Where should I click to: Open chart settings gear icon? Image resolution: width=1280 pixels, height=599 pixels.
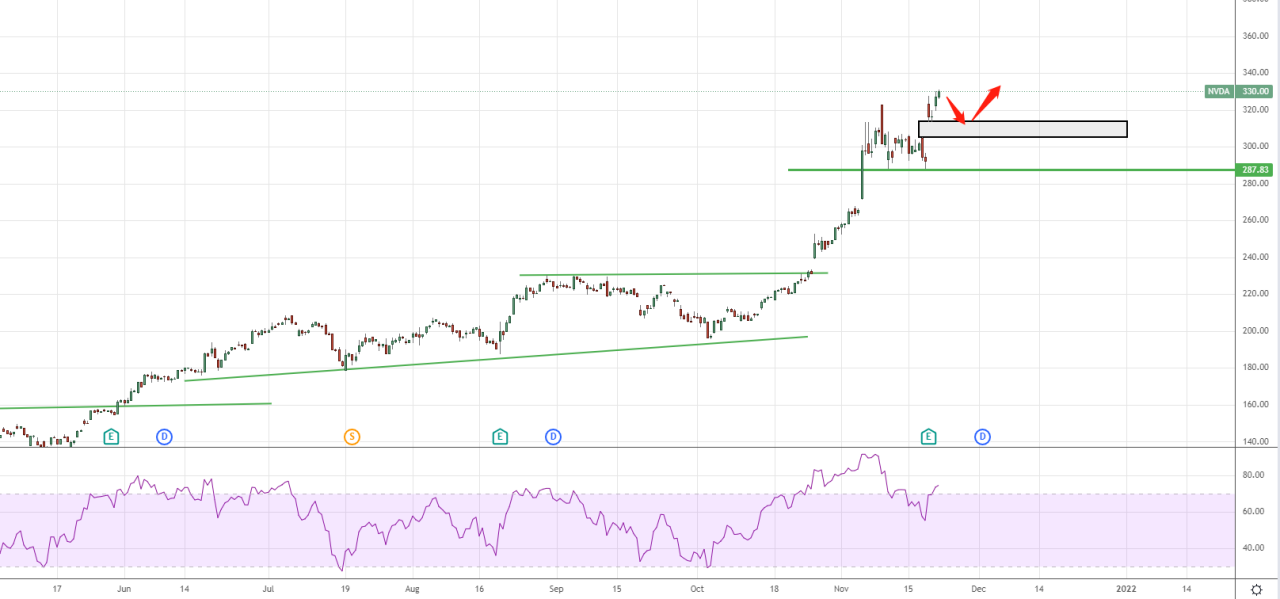[x=1255, y=589]
